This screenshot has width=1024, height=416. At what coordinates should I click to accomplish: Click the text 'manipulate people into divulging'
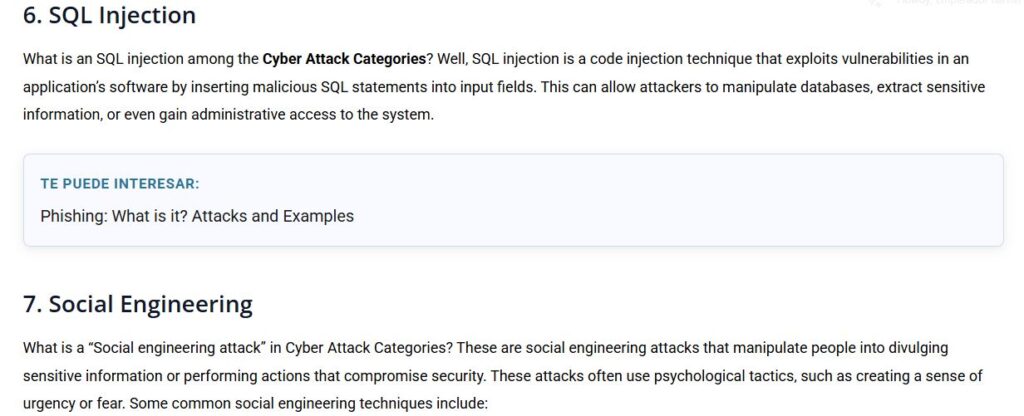(840, 348)
